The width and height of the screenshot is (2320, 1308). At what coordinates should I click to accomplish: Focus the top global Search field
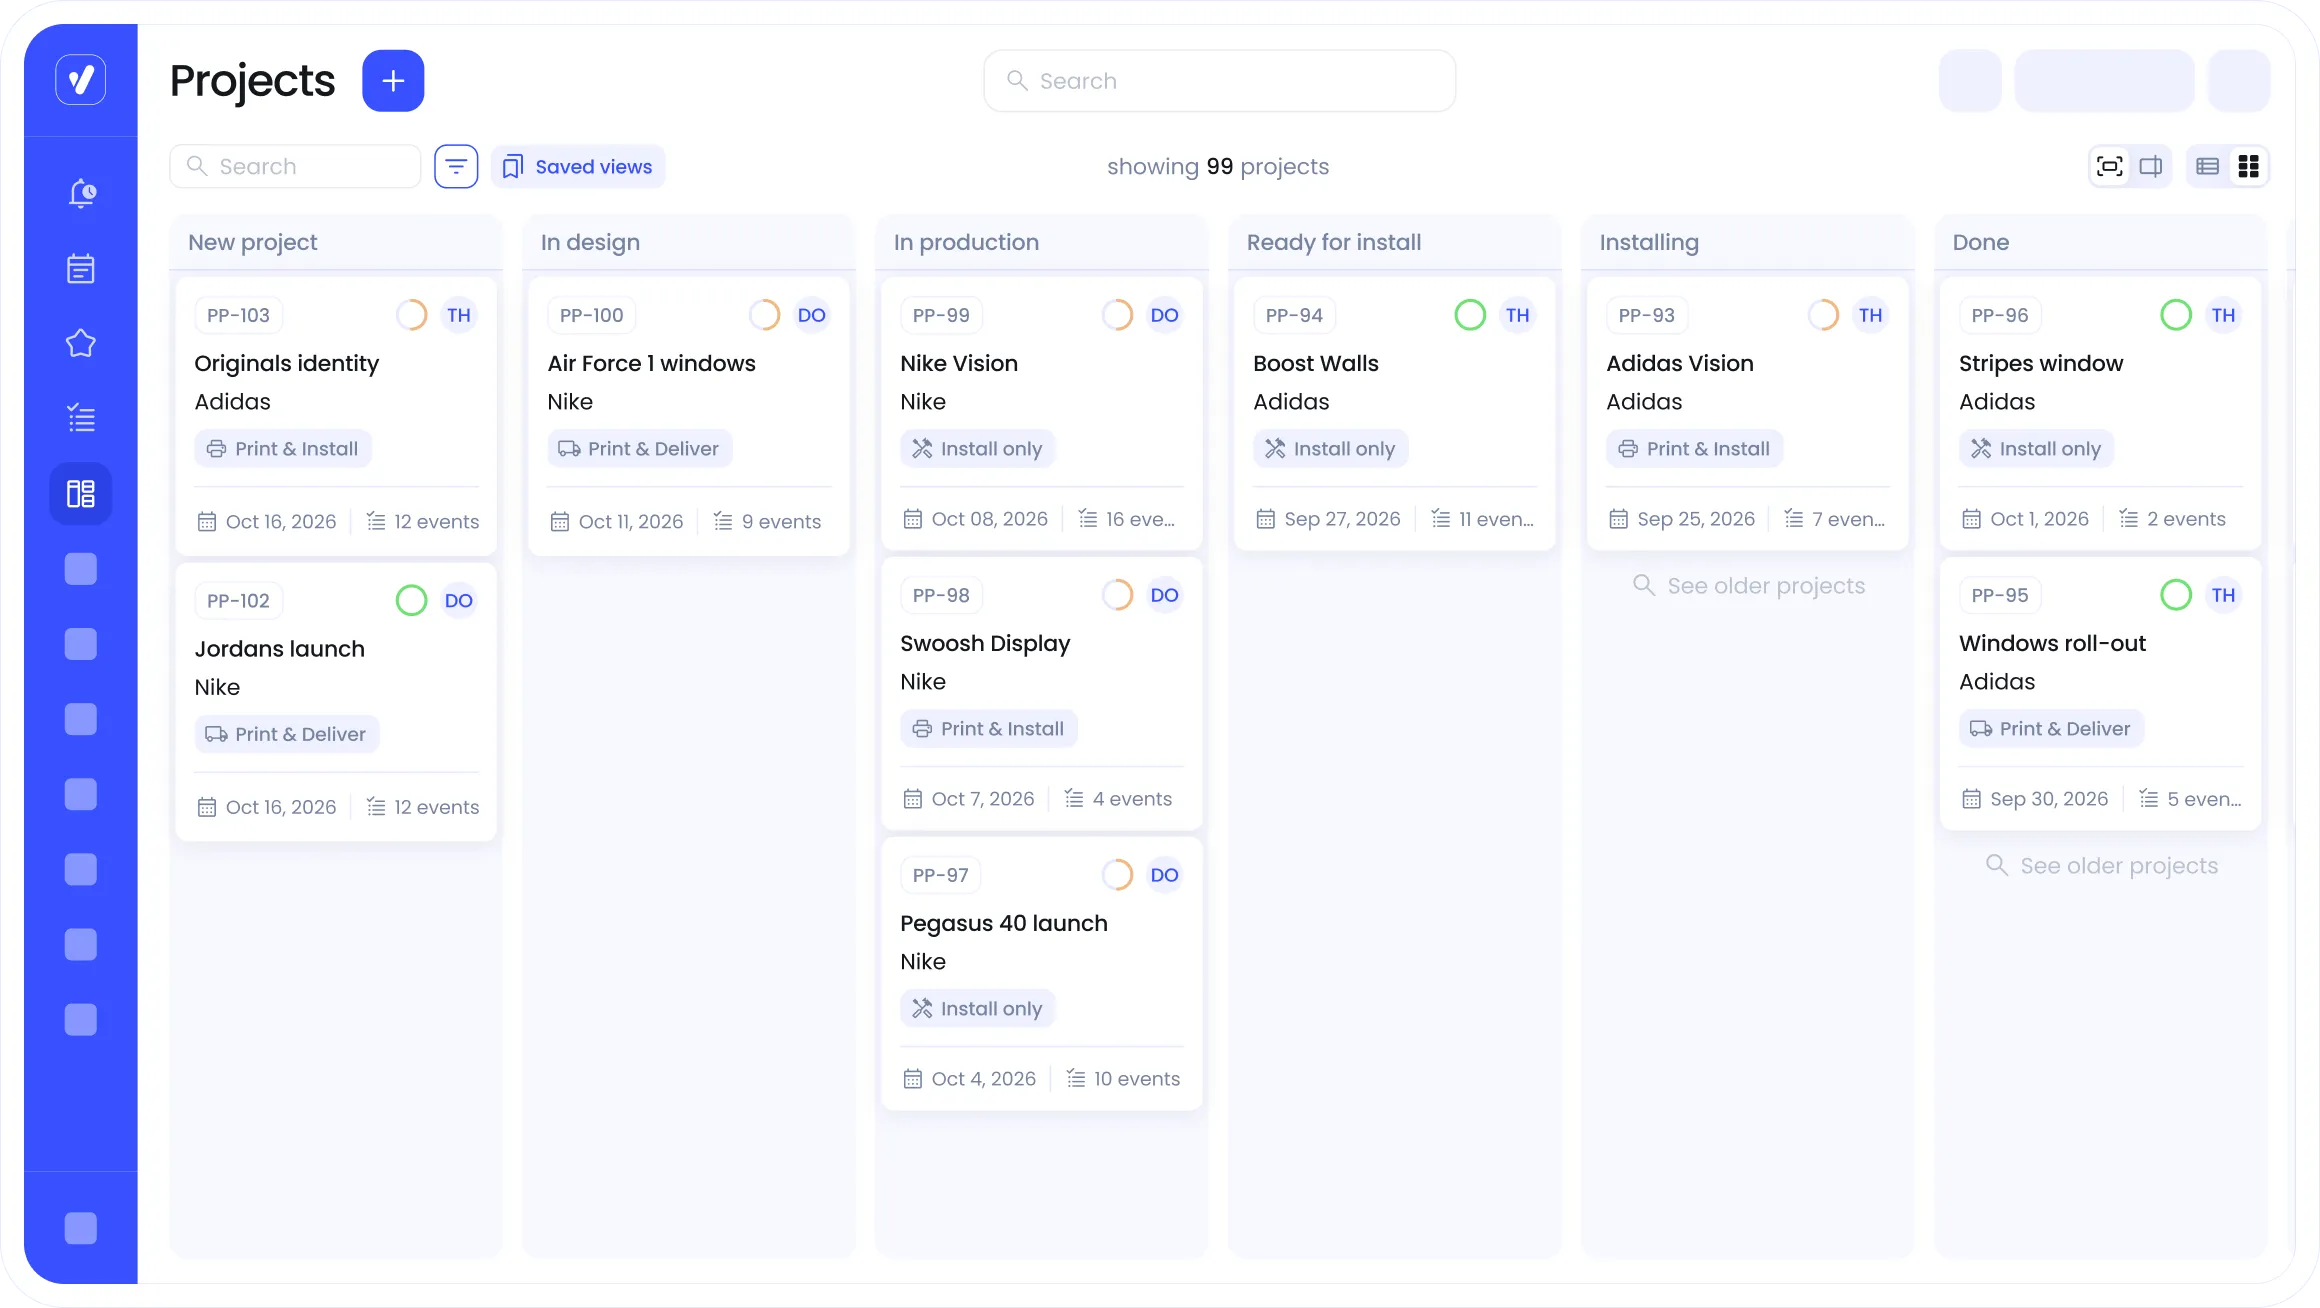pyautogui.click(x=1219, y=81)
